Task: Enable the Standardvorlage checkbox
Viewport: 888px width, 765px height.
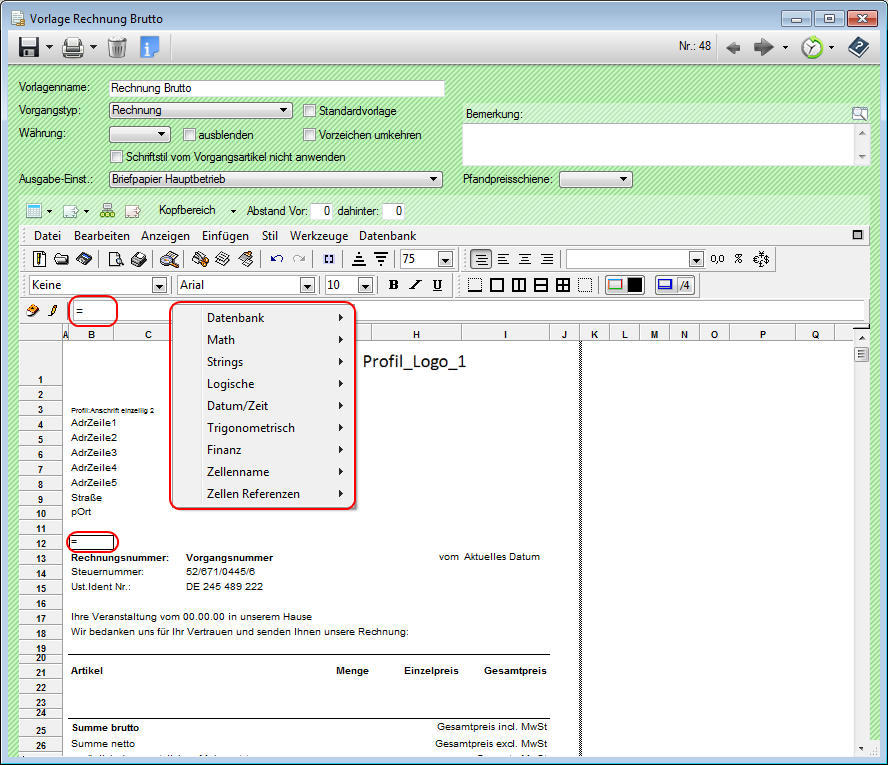Action: point(310,111)
